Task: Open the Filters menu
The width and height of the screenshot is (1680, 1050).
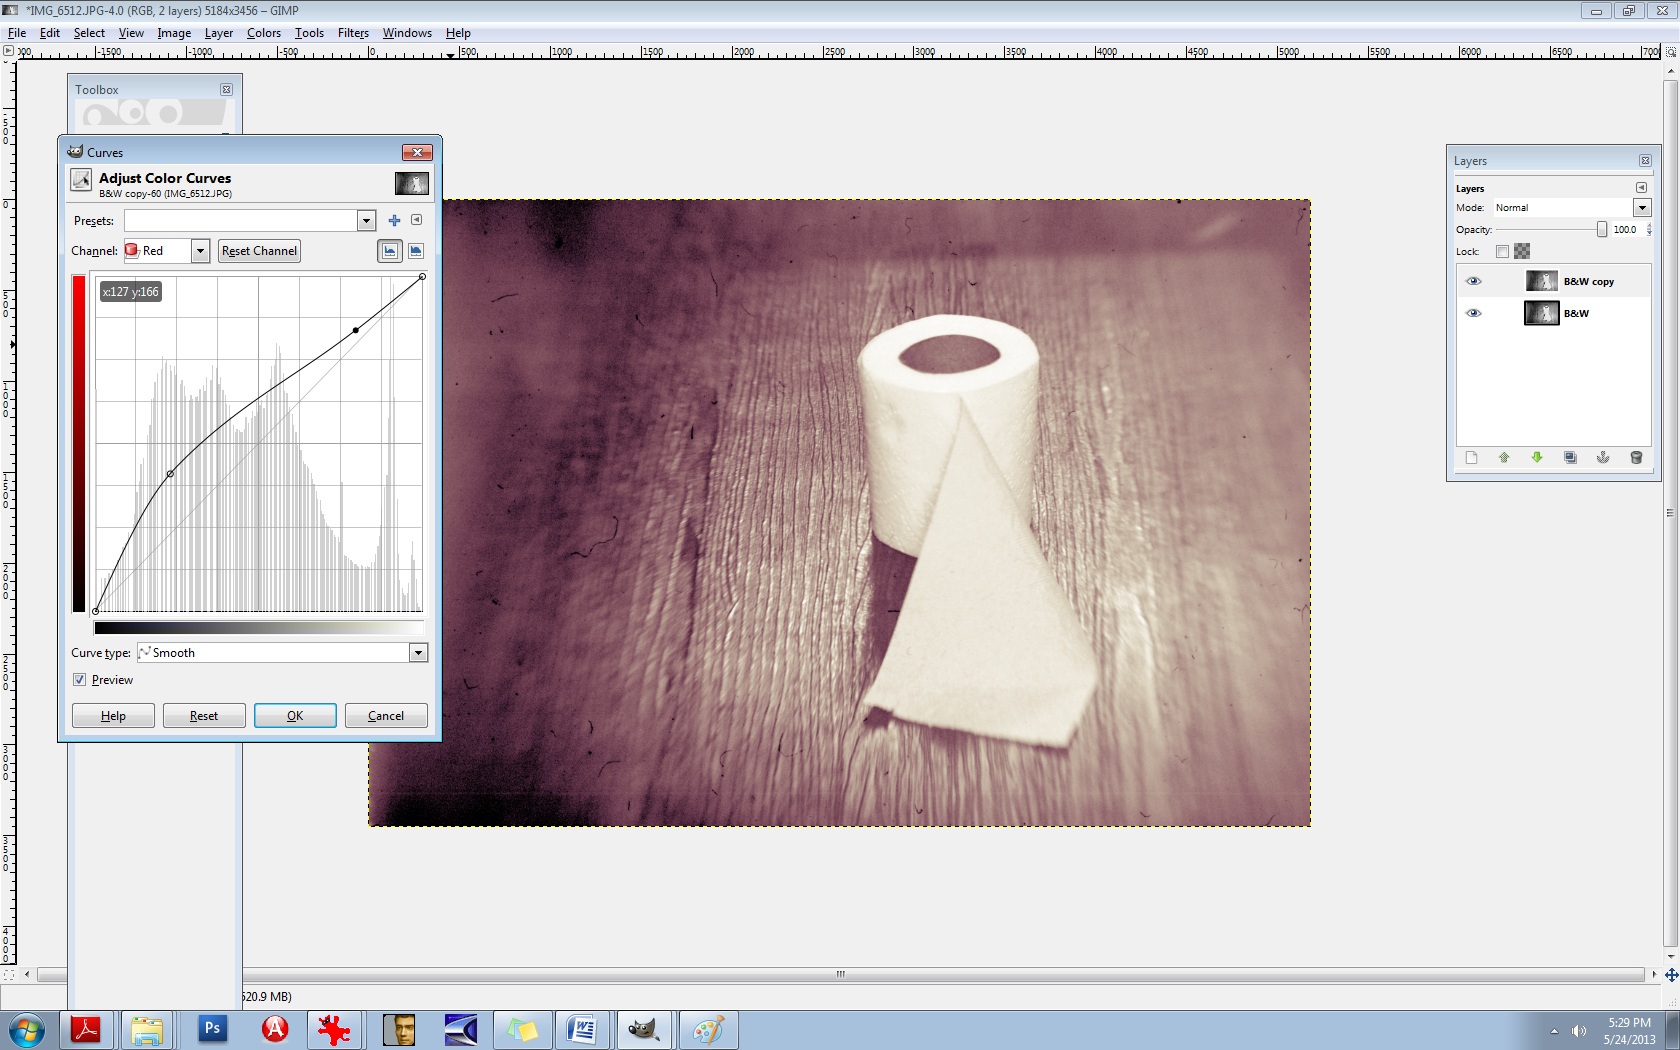Action: tap(353, 33)
